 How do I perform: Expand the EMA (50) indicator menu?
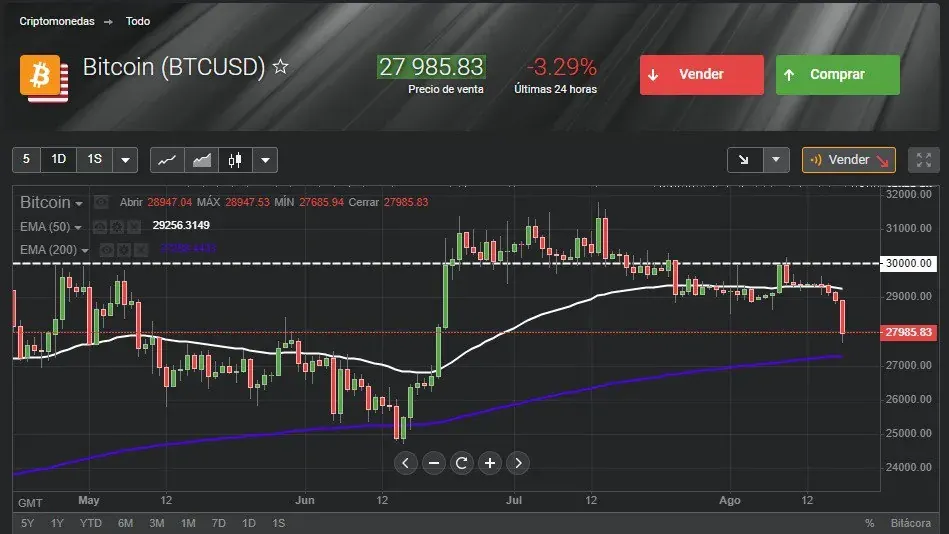pos(77,228)
